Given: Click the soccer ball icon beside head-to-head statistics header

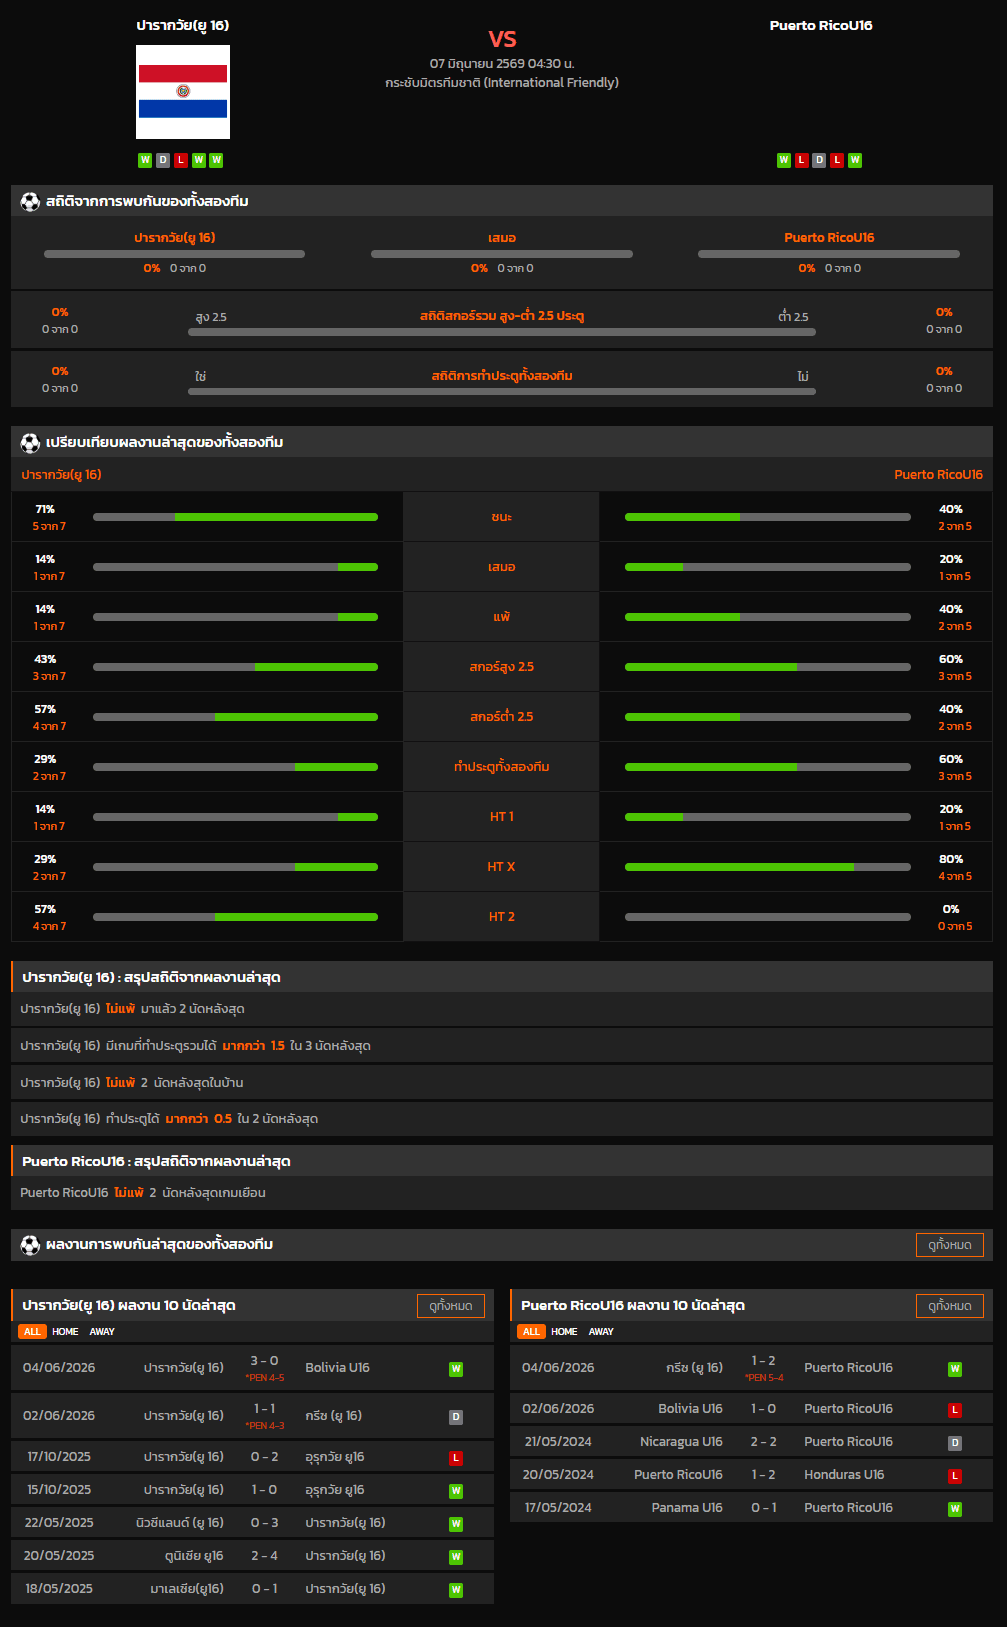Looking at the screenshot, I should (x=30, y=202).
